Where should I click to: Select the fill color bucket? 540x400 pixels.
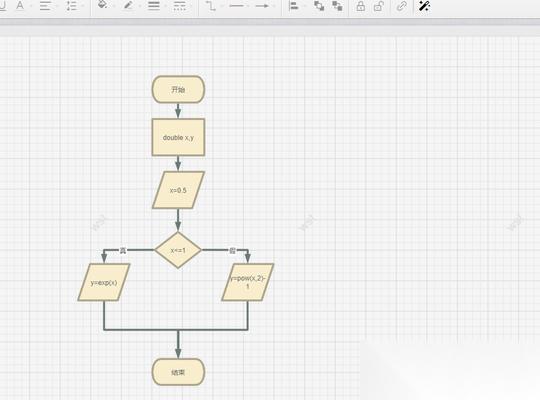(103, 5)
